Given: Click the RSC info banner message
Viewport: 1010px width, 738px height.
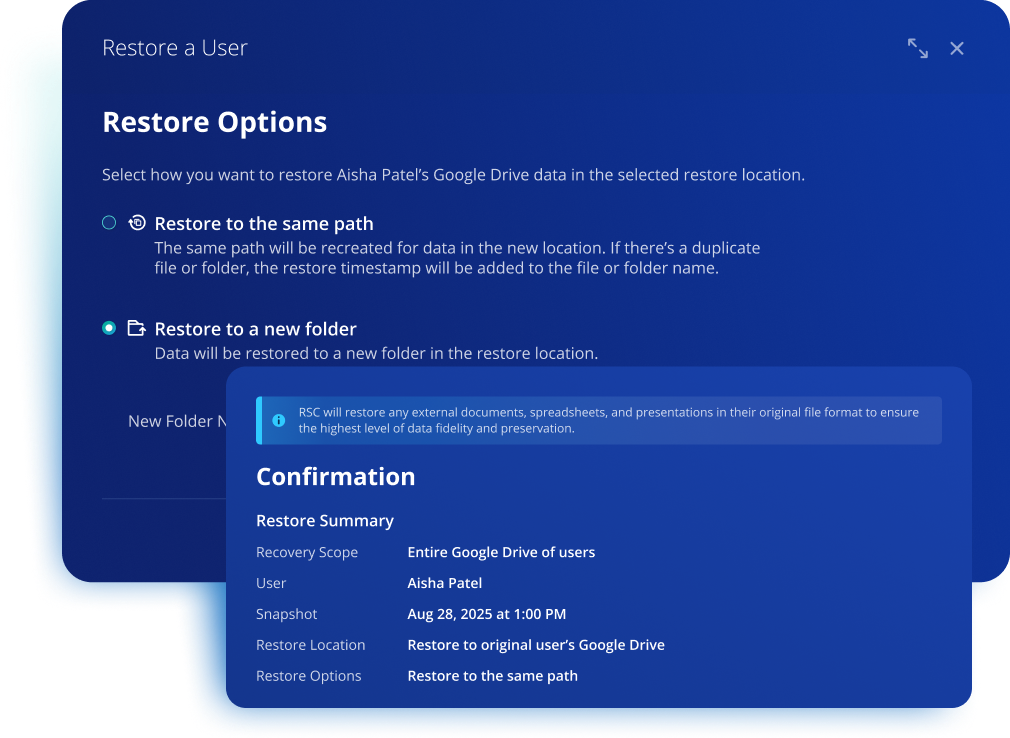Looking at the screenshot, I should click(x=608, y=420).
